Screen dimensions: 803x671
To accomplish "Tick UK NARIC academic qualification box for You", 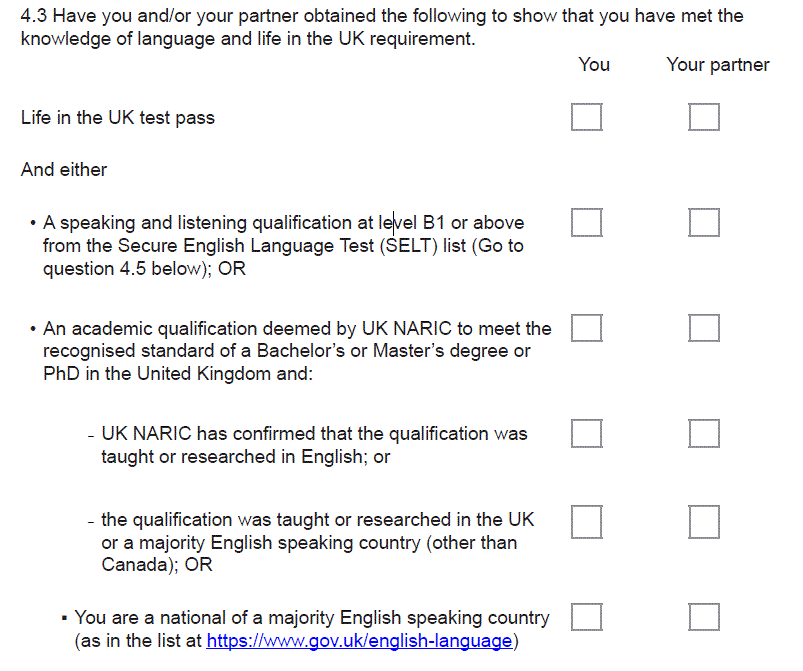I will click(587, 327).
